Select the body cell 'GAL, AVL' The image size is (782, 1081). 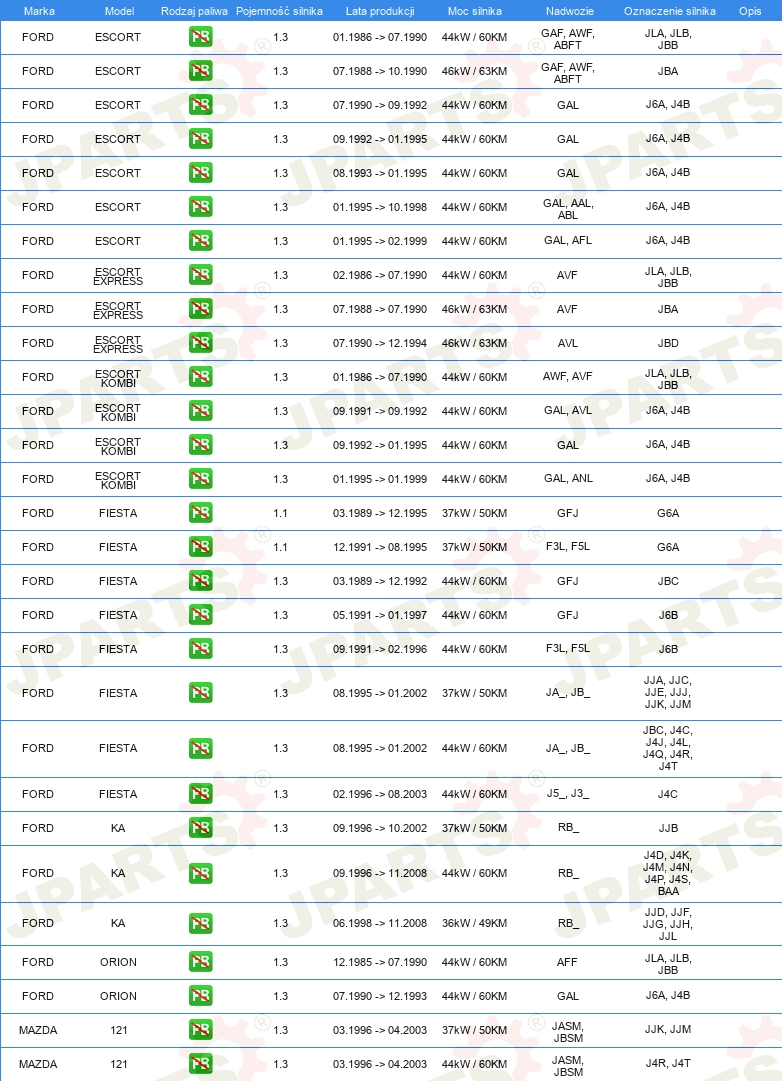point(568,410)
